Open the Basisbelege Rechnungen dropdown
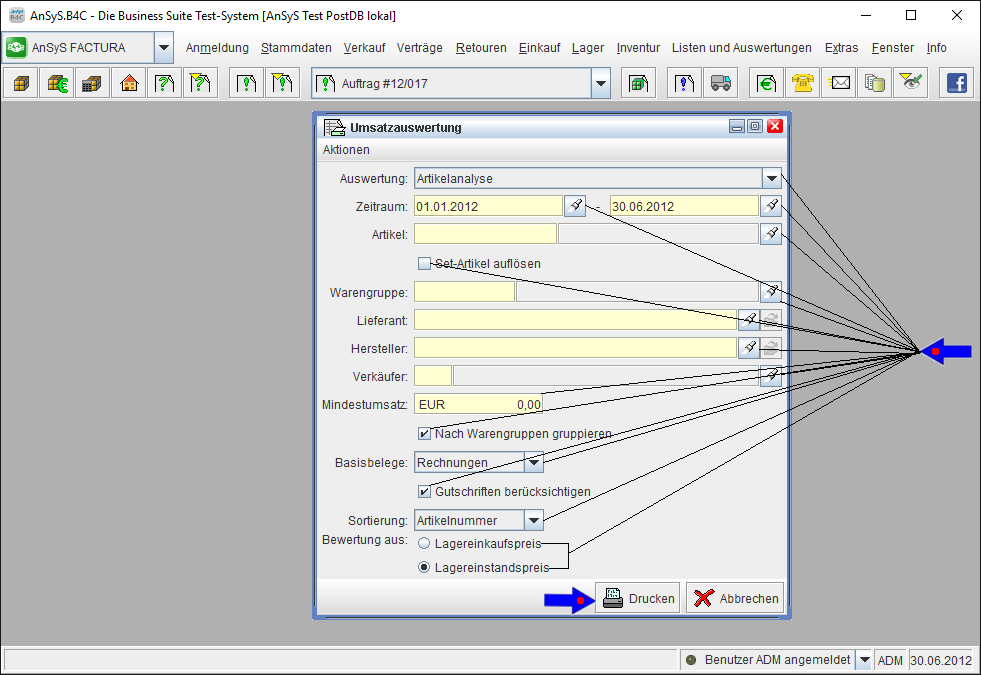The image size is (981, 675). (x=534, y=463)
